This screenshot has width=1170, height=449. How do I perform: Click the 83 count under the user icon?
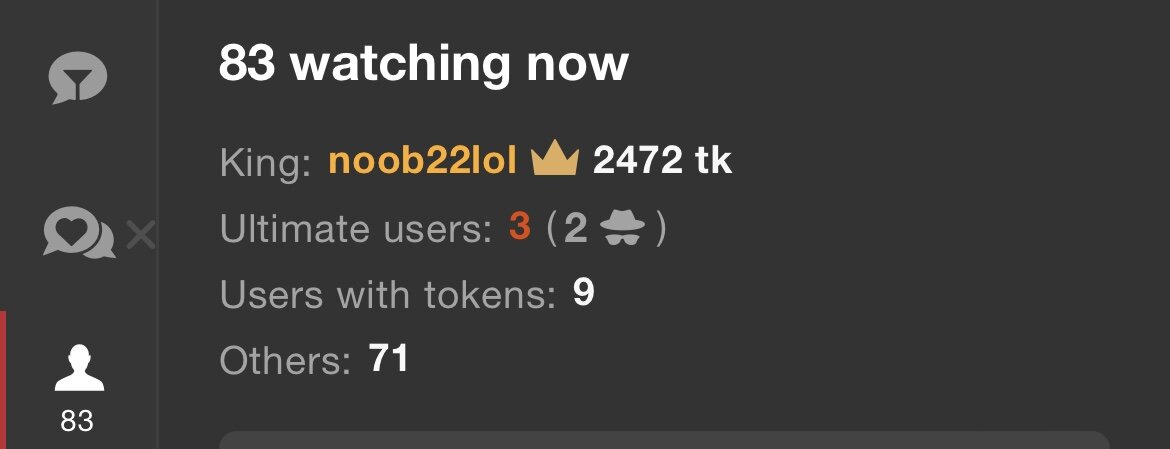(x=78, y=421)
